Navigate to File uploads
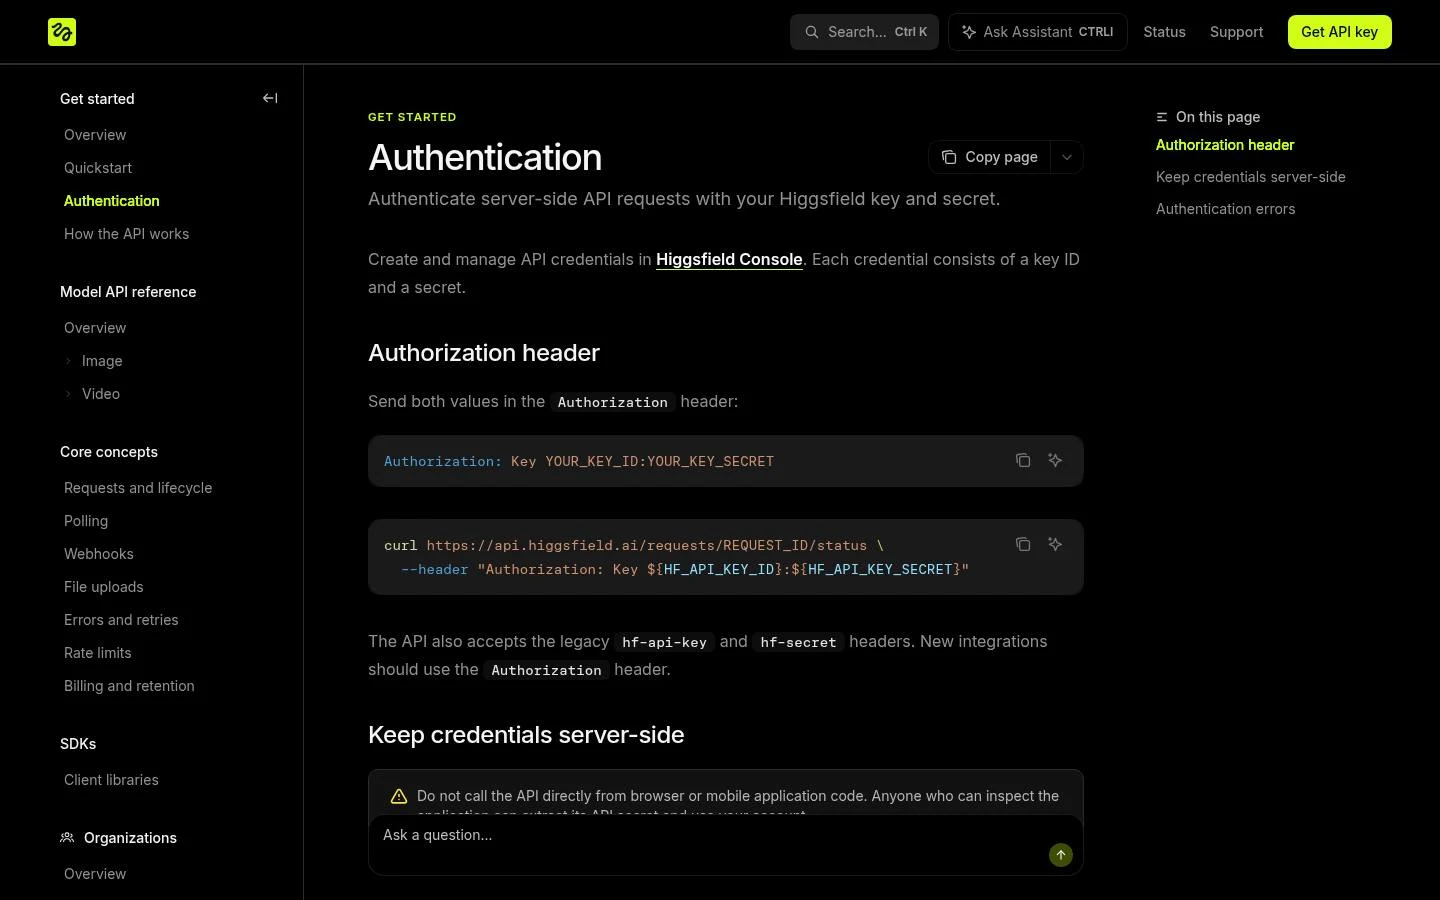 click(x=104, y=587)
